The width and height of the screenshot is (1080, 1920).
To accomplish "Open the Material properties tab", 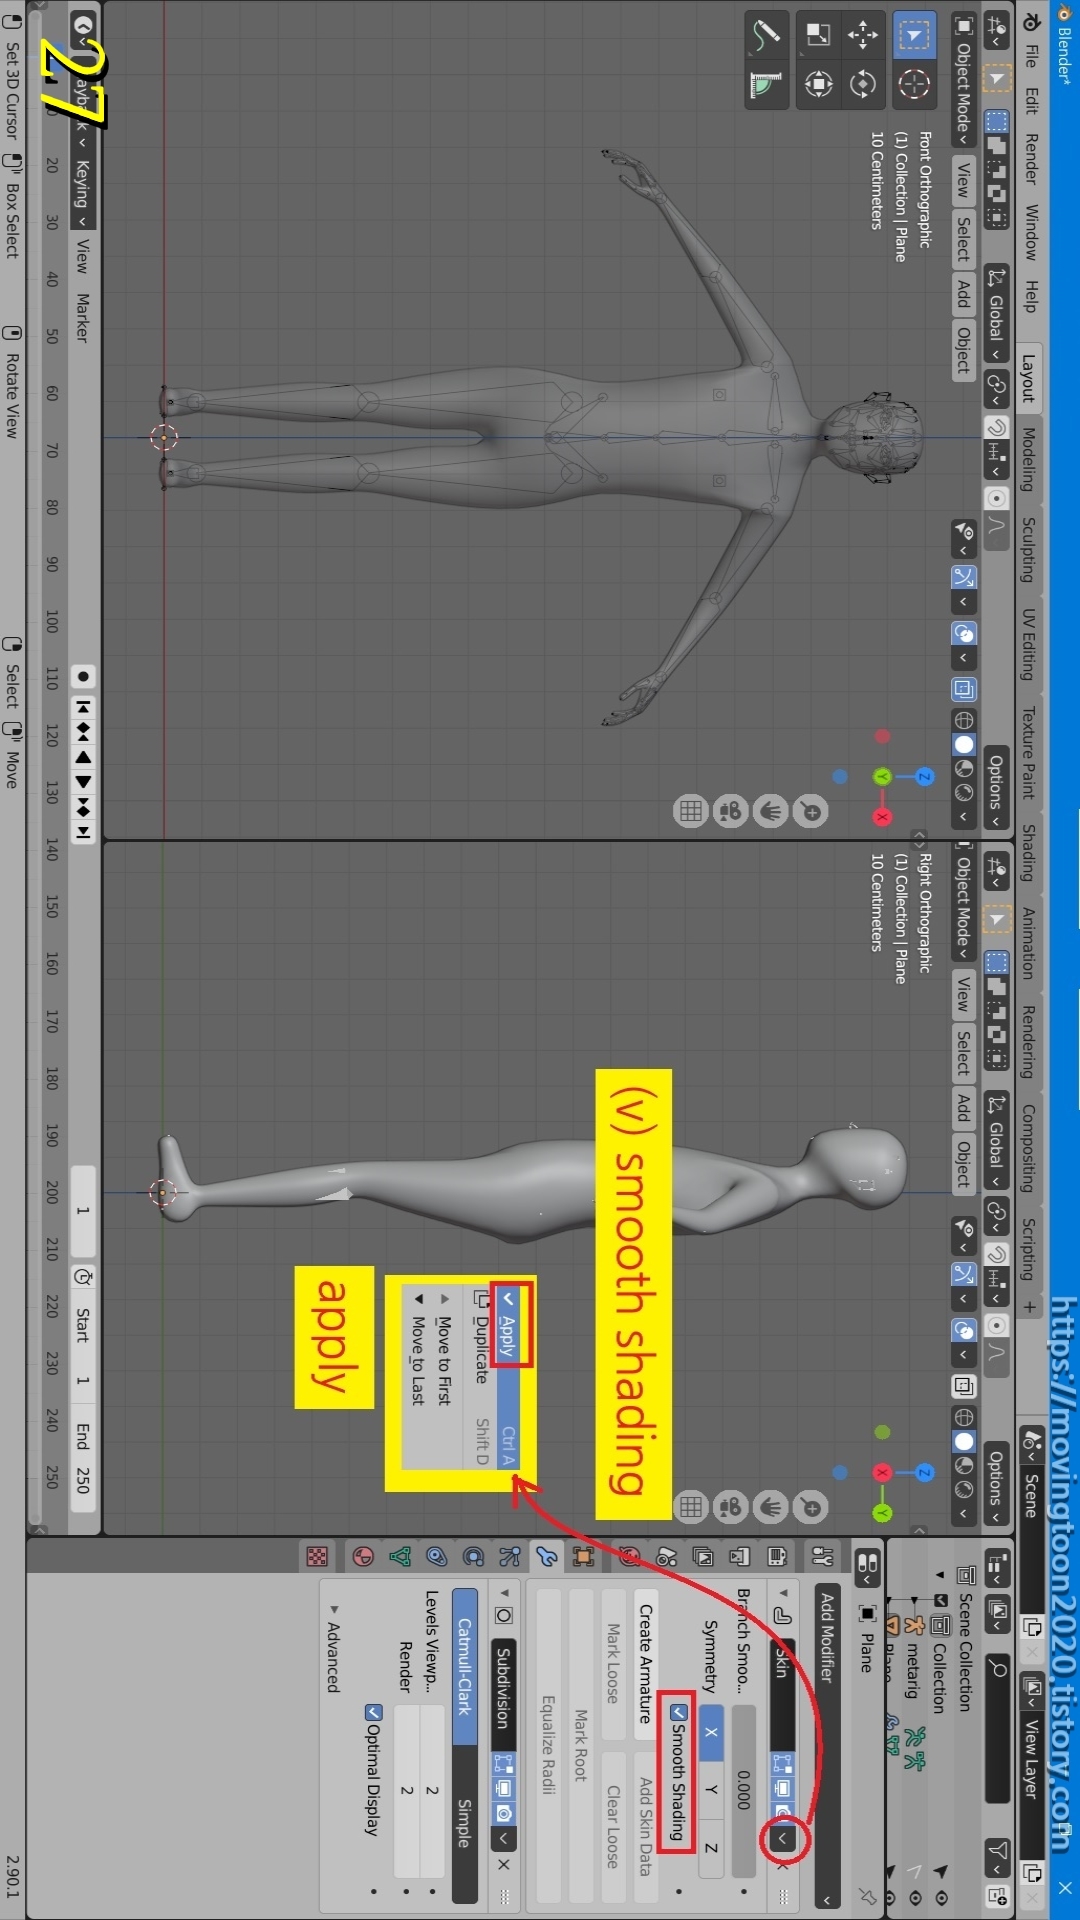I will coord(363,1555).
